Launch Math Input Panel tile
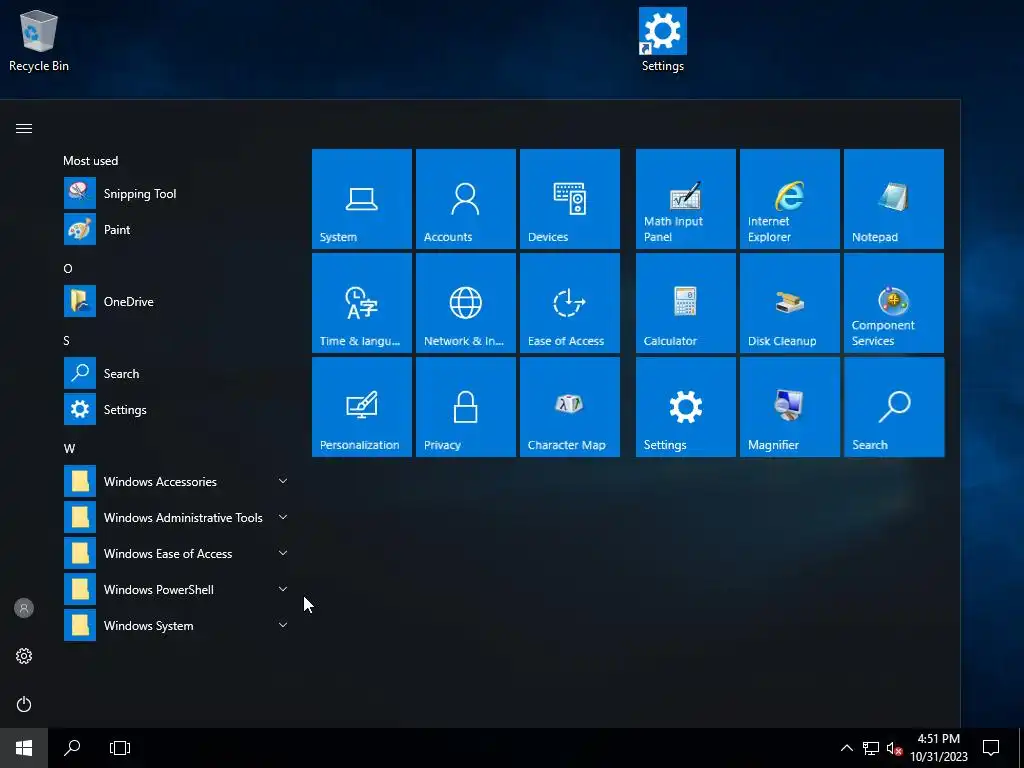This screenshot has width=1024, height=768. (x=686, y=199)
